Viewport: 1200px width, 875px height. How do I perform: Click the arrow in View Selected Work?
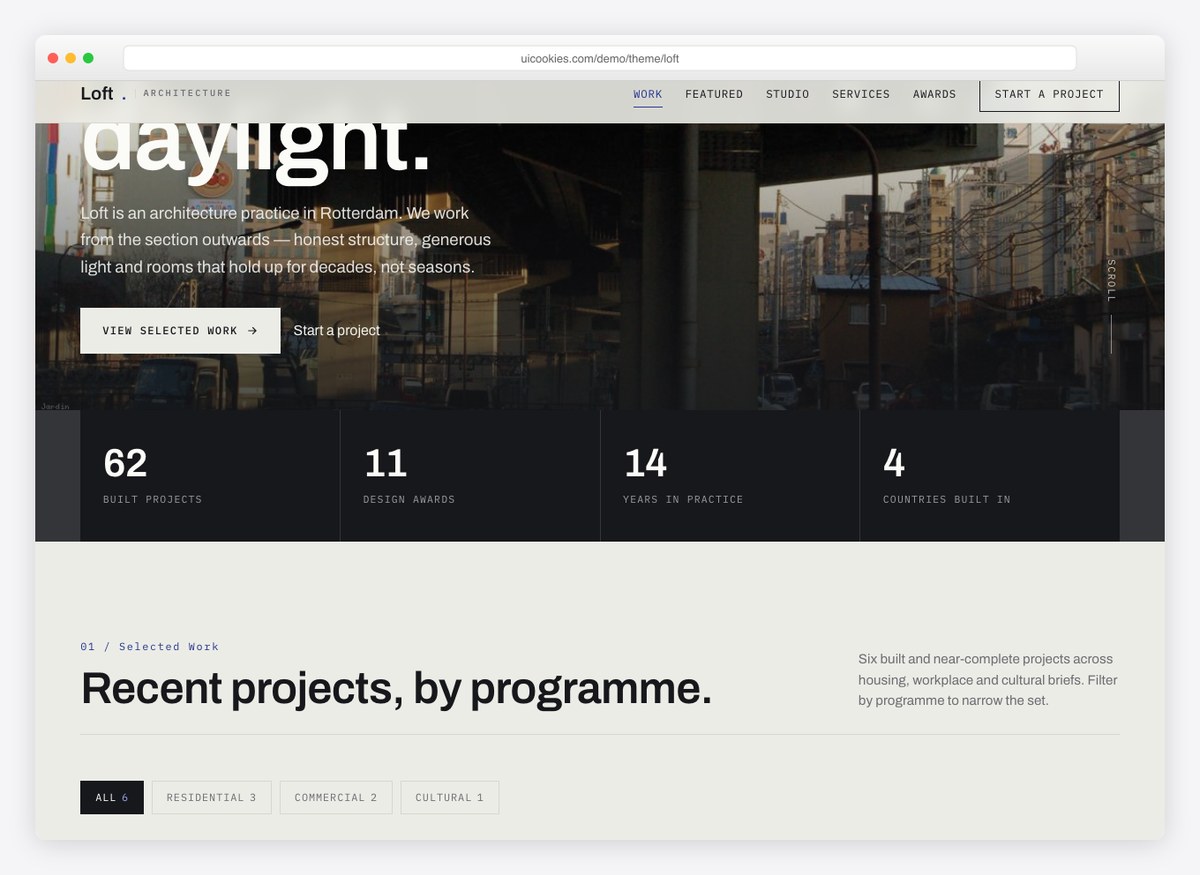[x=252, y=331]
